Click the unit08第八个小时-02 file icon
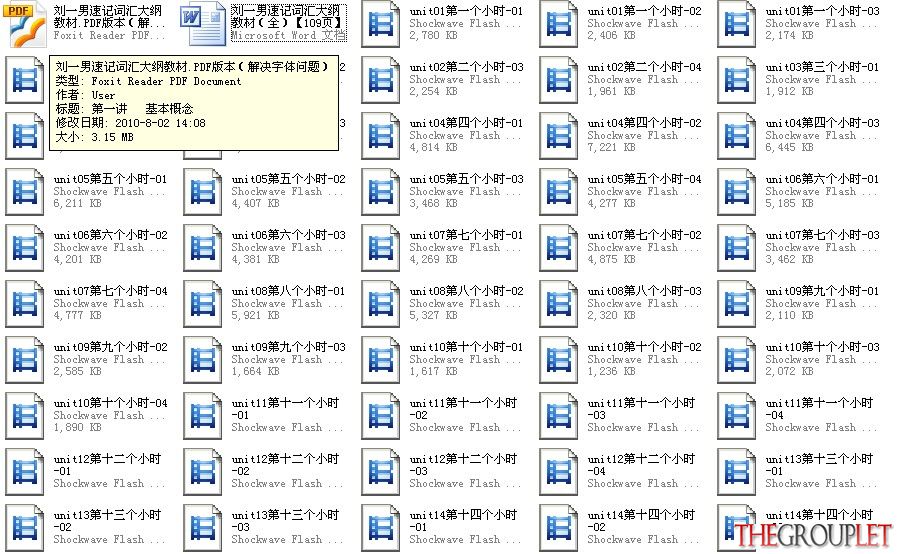 (x=381, y=304)
